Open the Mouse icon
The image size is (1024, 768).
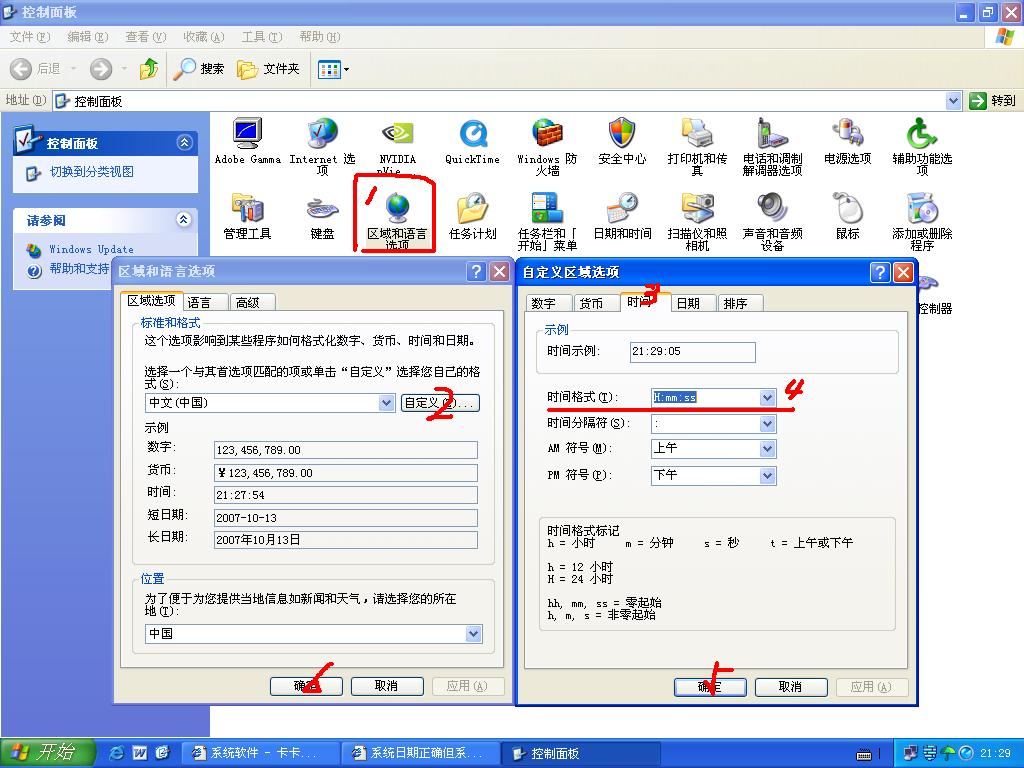pos(847,208)
